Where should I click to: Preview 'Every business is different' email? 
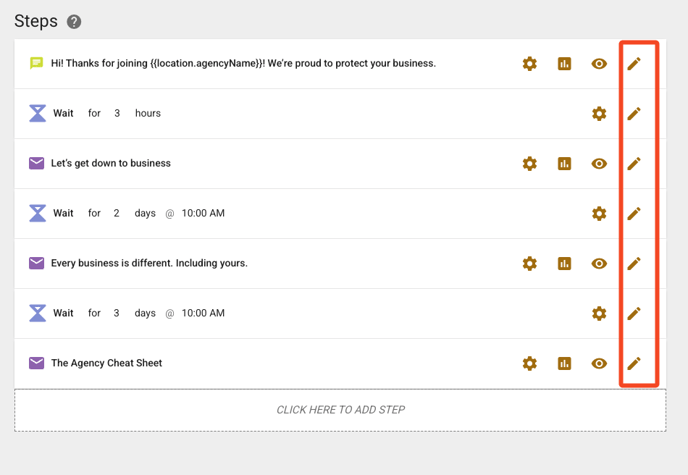[x=599, y=264]
